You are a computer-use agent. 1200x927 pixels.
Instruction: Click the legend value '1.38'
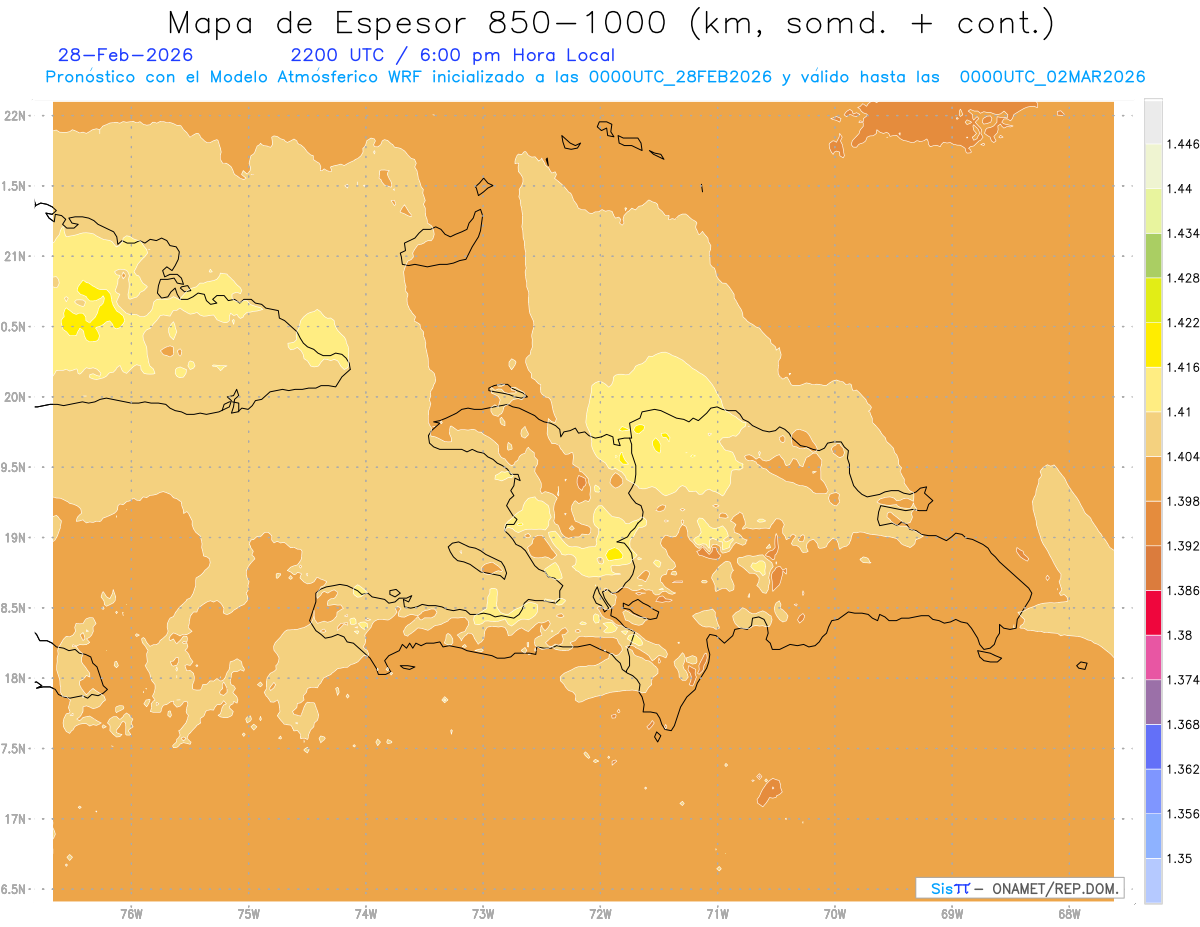[x=1180, y=635]
